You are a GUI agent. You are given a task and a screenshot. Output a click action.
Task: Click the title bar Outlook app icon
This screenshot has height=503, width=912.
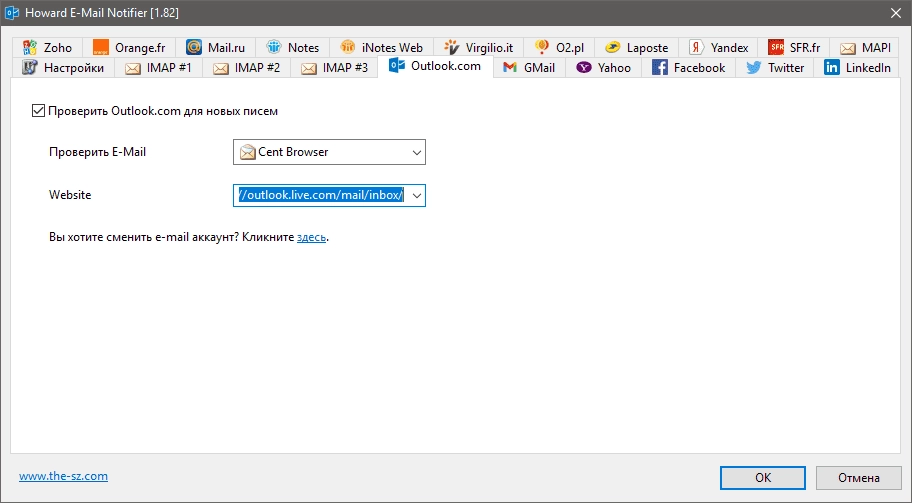(x=12, y=12)
